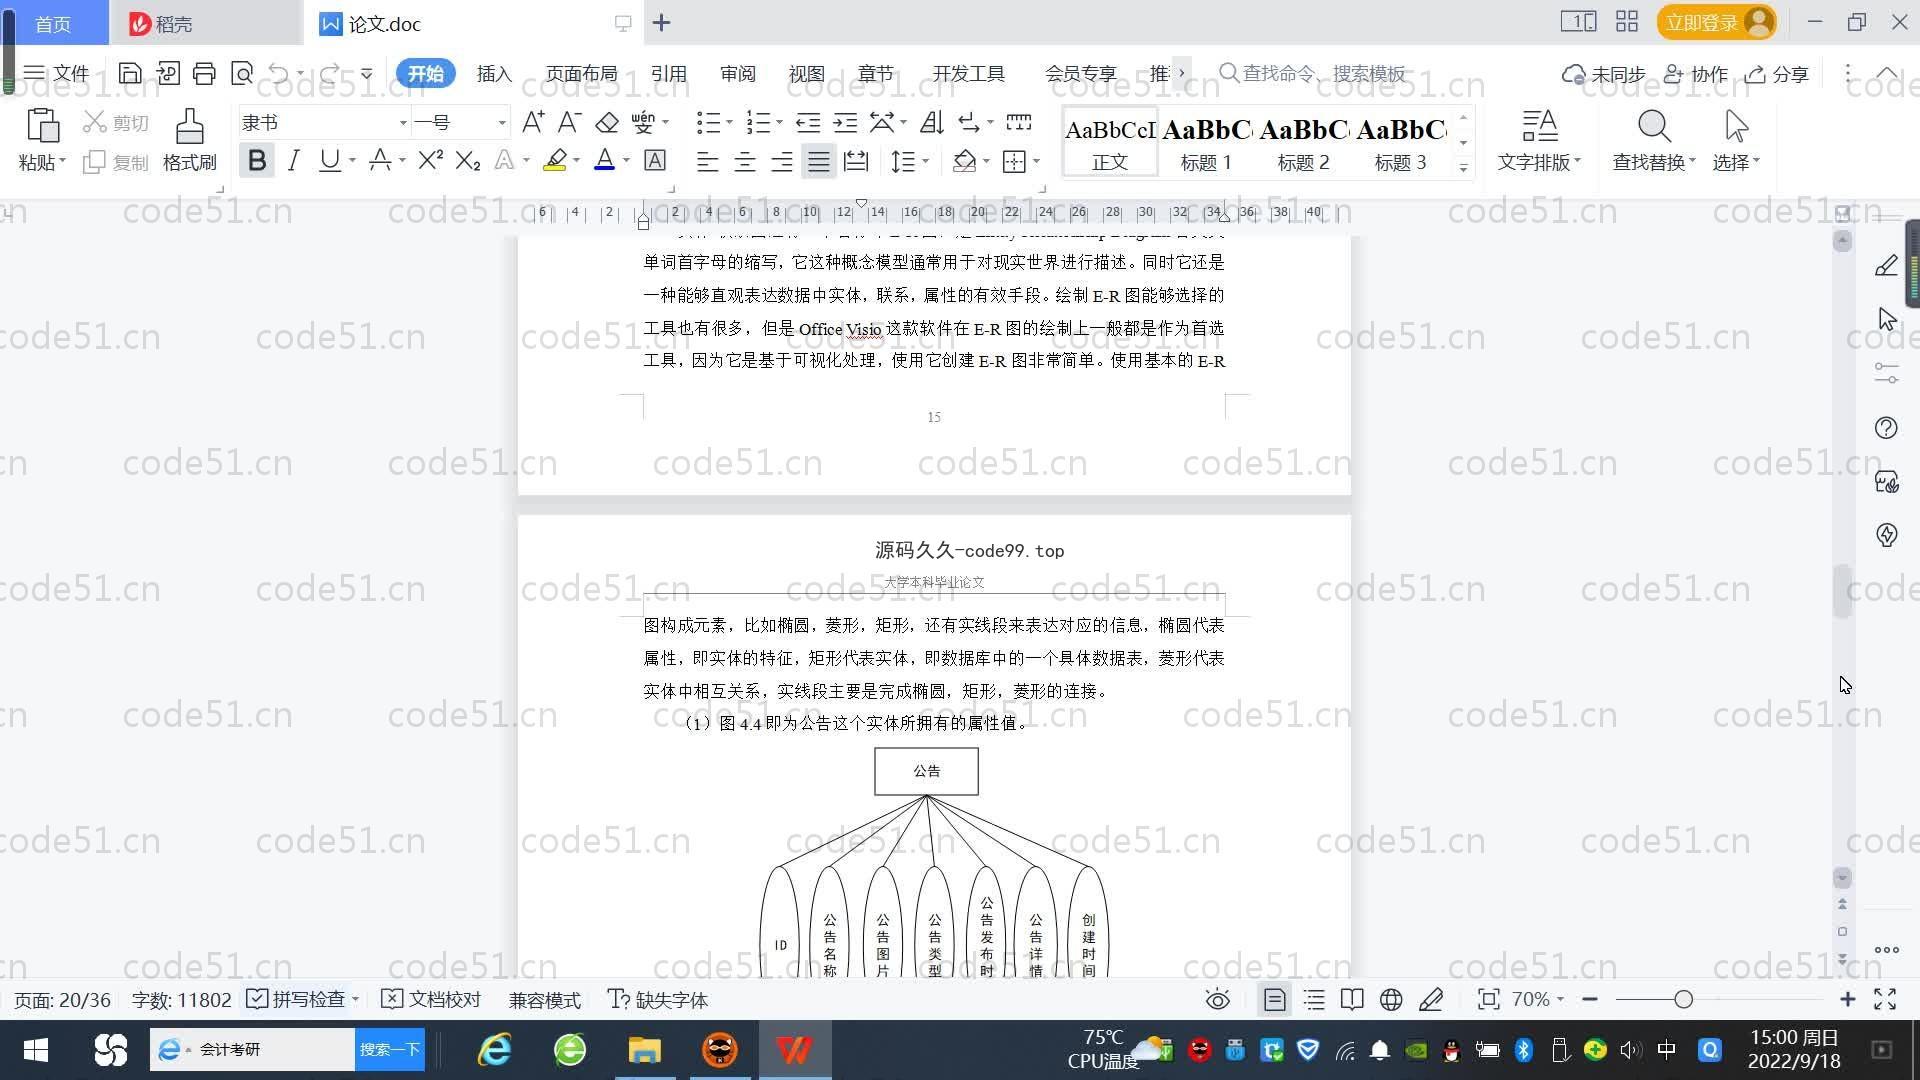
Task: Click eye protection mode icon in status bar
Action: [x=1217, y=1000]
